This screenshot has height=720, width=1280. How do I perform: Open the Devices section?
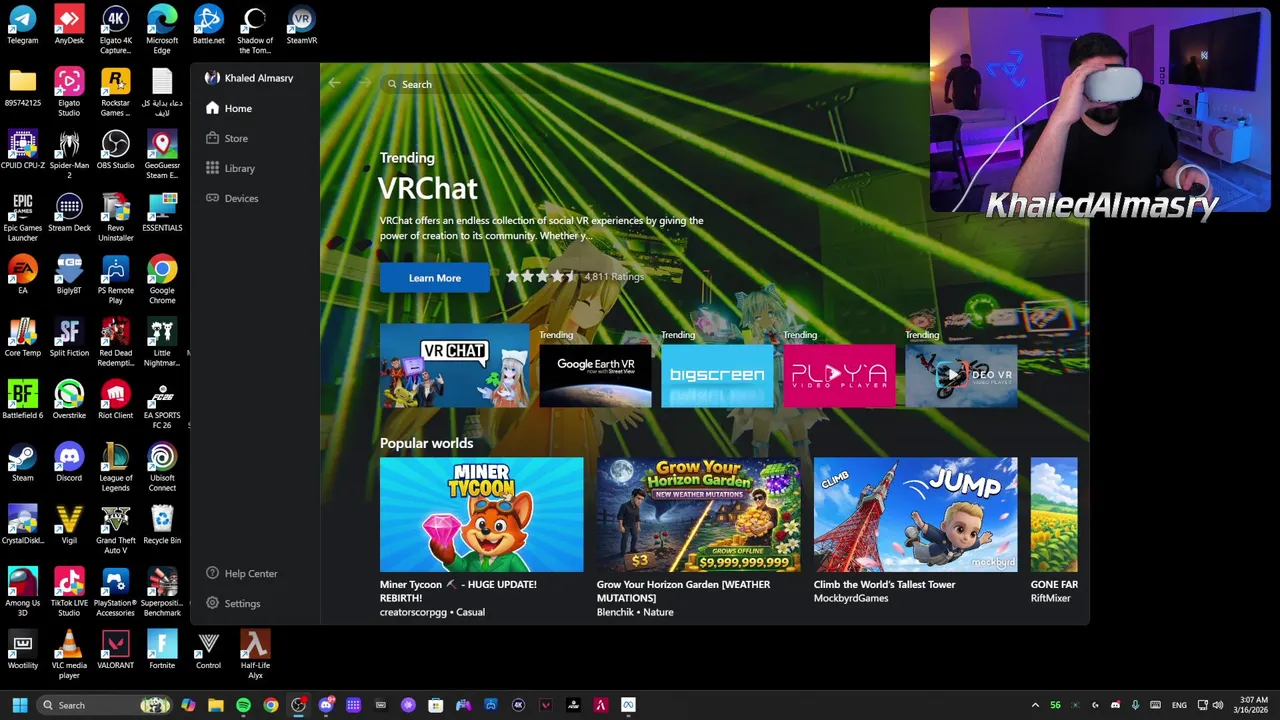[x=232, y=198]
